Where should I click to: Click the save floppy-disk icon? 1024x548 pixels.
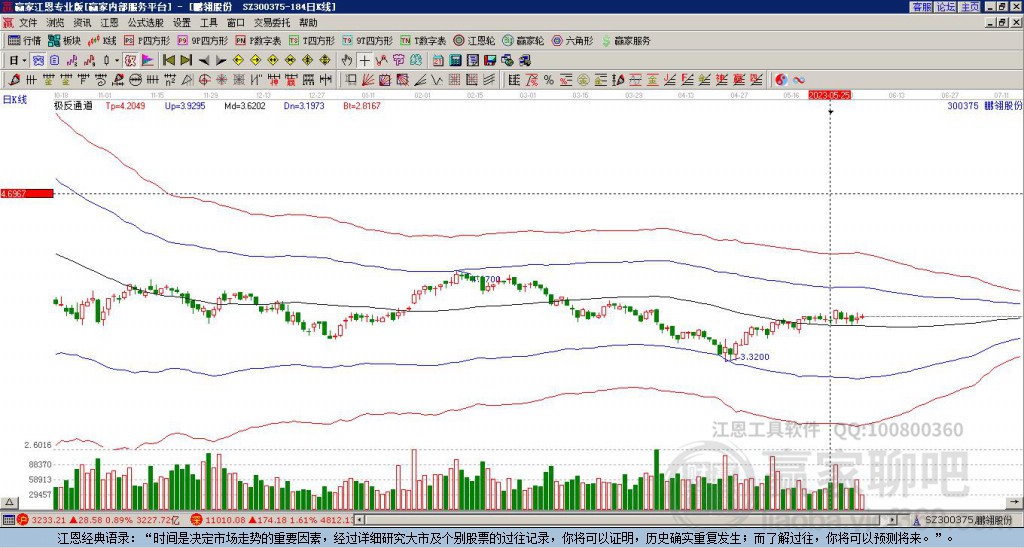point(490,61)
